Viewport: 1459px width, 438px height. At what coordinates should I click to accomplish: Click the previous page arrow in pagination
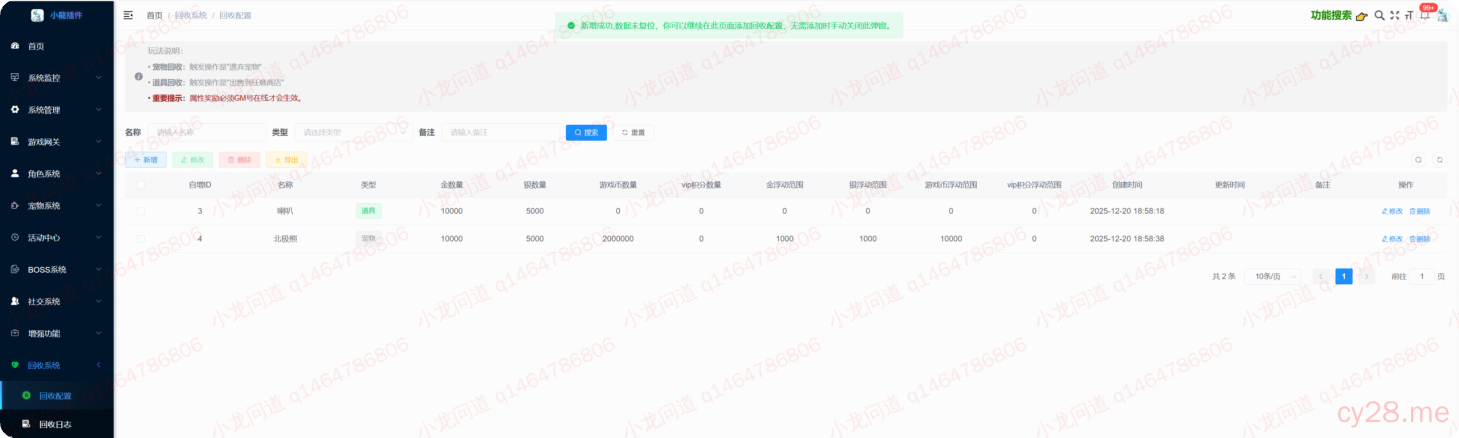tap(1322, 276)
